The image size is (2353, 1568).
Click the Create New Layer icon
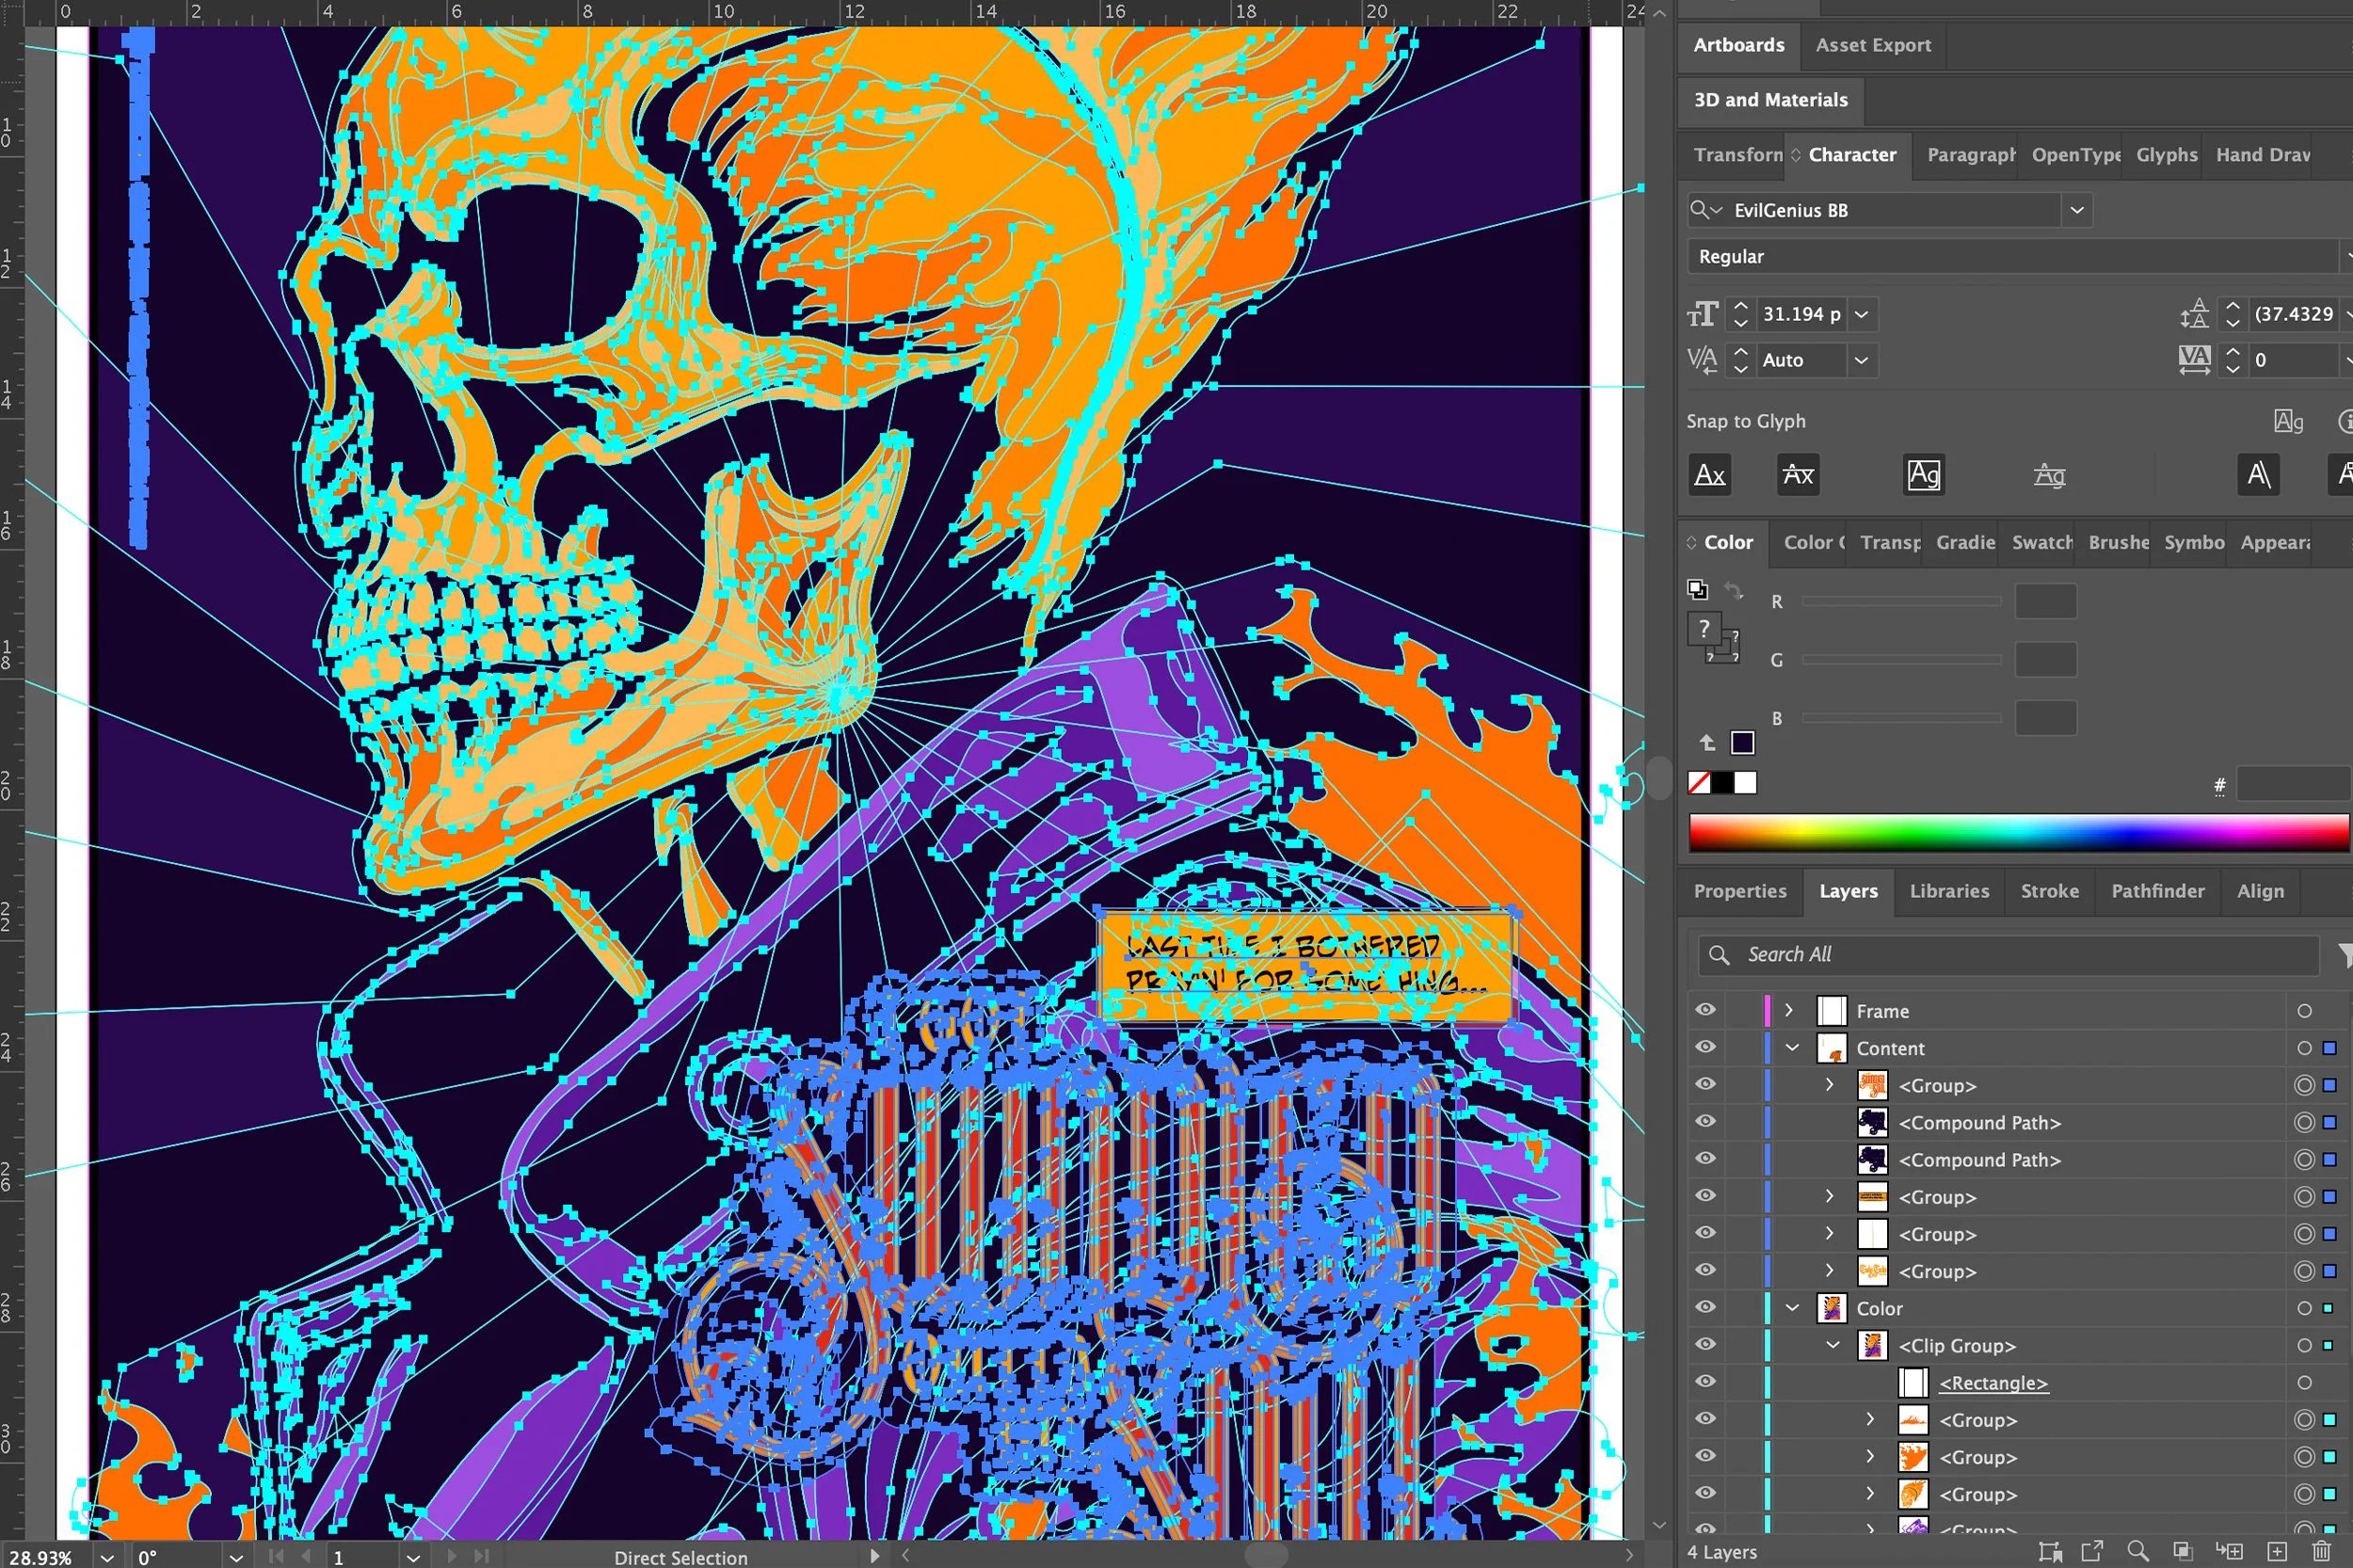pos(2277,1551)
